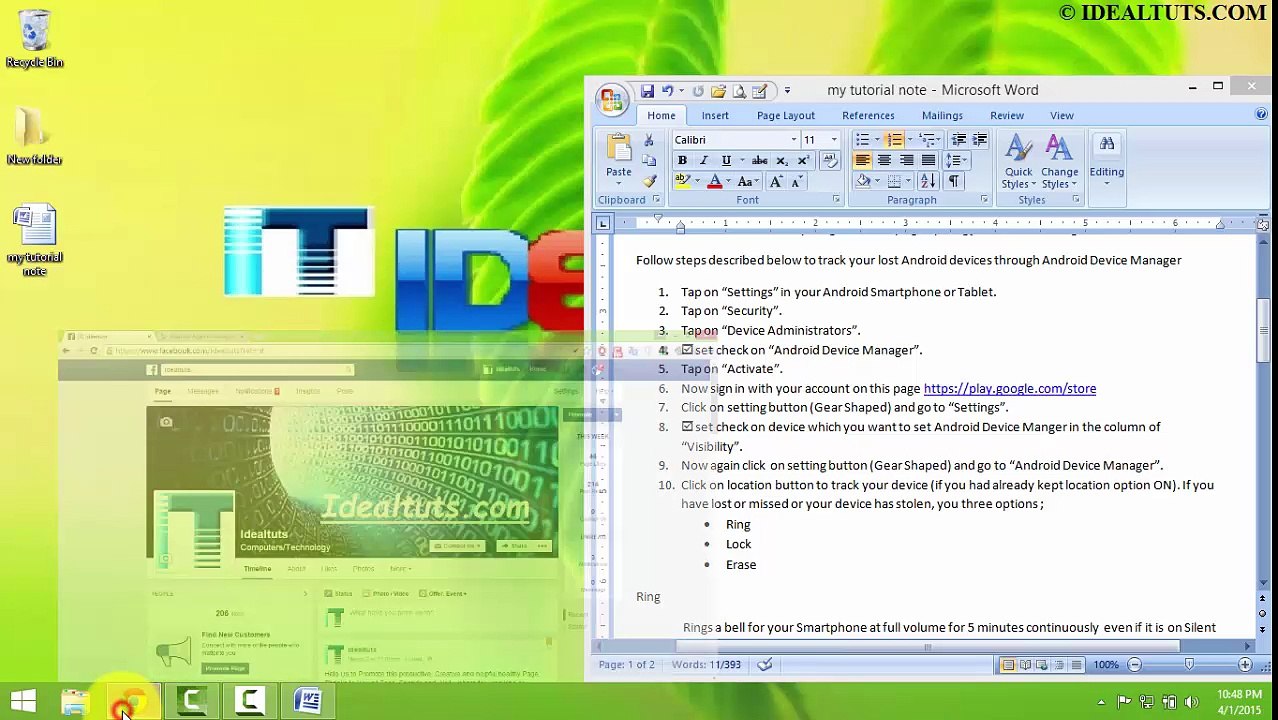This screenshot has width=1278, height=720.
Task: Set Justify alignment
Action: pyautogui.click(x=928, y=160)
